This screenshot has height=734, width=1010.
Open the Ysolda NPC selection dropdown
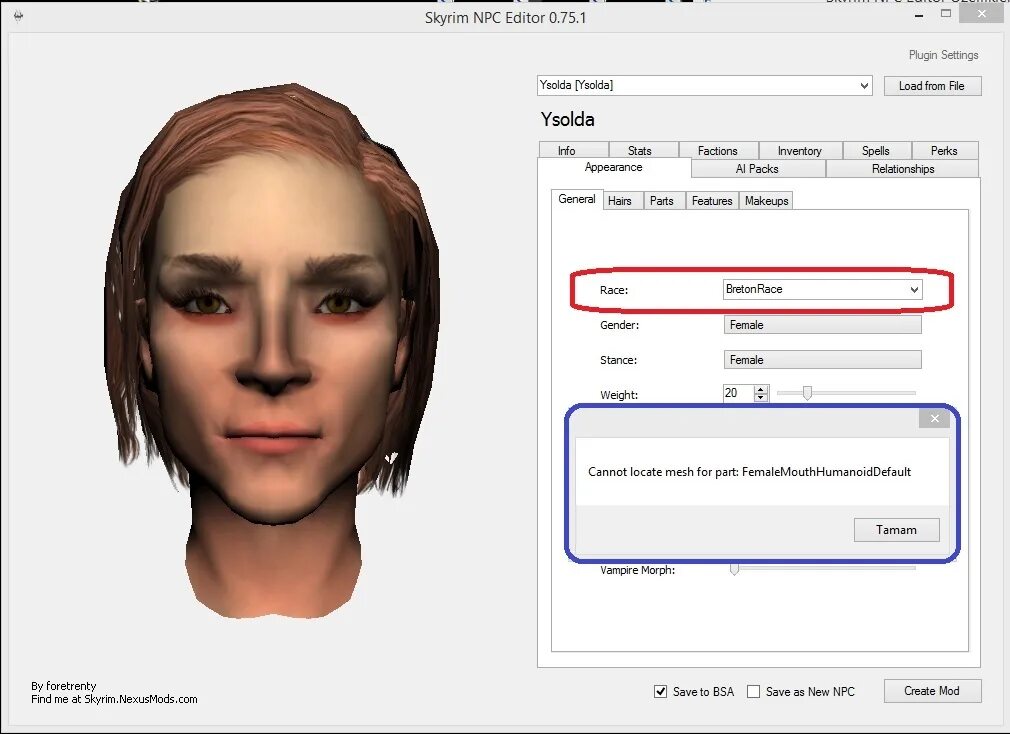pyautogui.click(x=705, y=86)
